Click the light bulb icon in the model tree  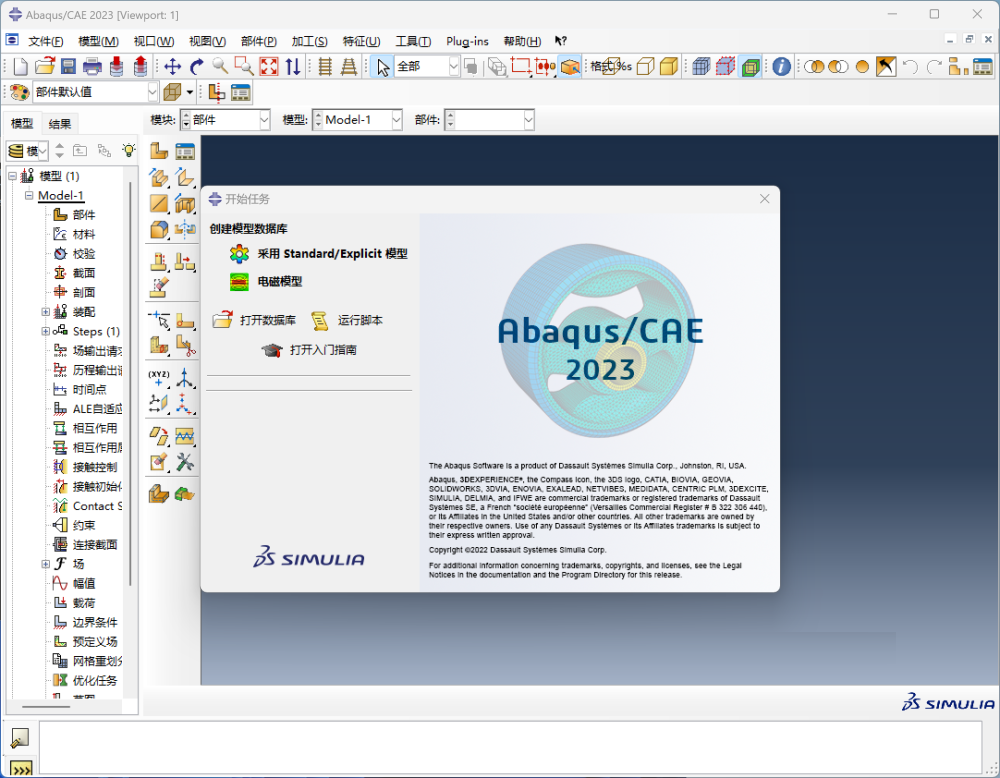pyautogui.click(x=129, y=150)
